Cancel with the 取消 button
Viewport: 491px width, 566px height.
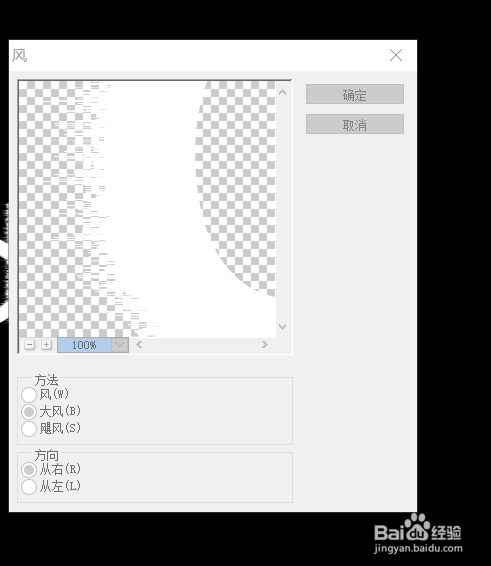click(x=355, y=124)
